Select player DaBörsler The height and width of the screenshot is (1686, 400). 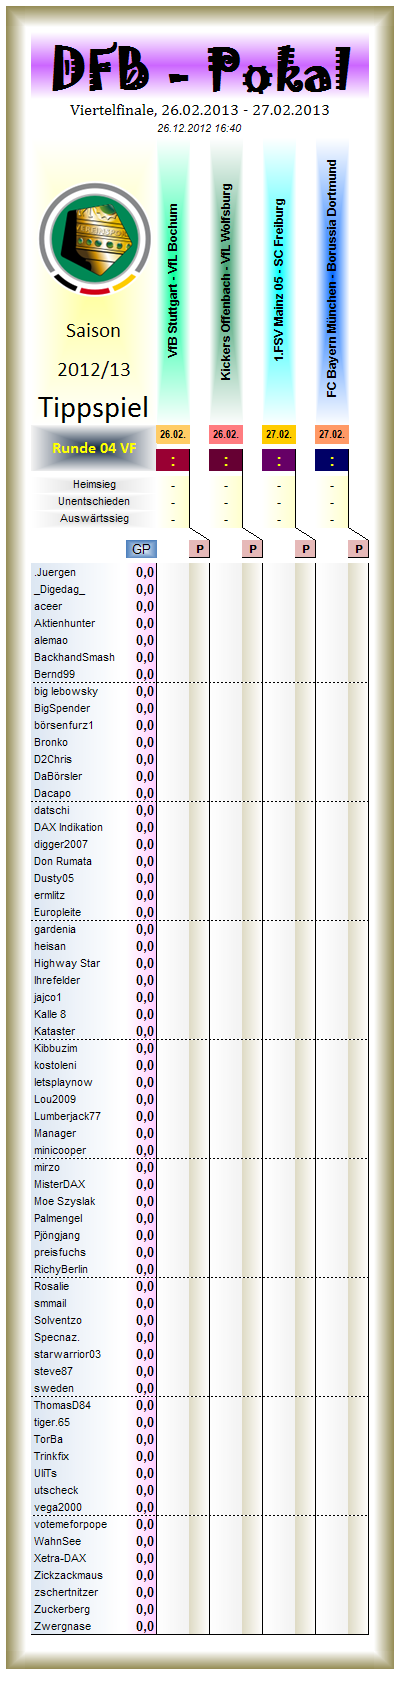[x=58, y=776]
